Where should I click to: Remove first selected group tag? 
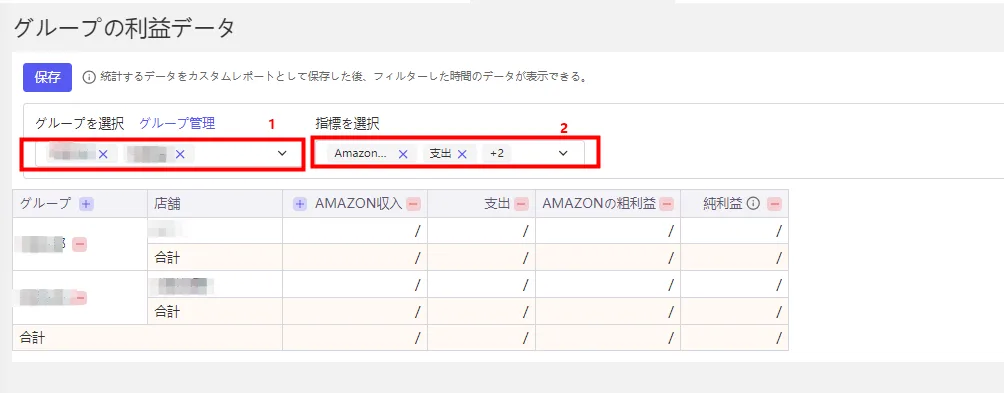[x=104, y=154]
